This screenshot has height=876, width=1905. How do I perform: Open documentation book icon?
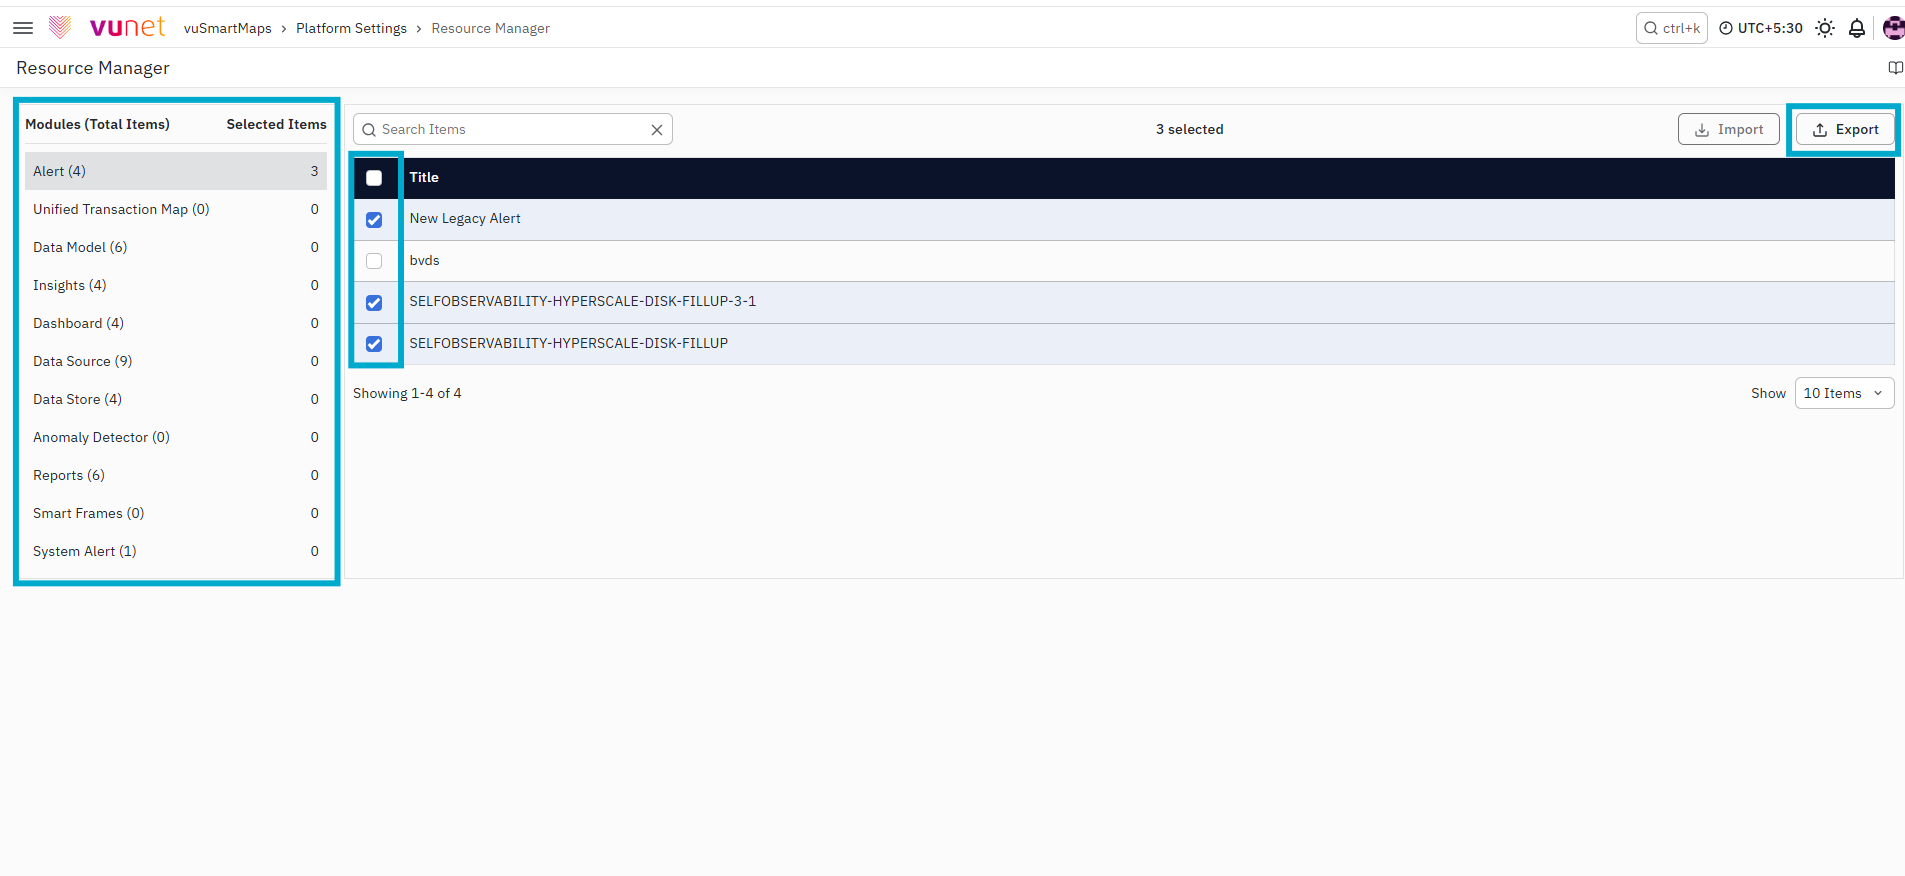tap(1895, 68)
